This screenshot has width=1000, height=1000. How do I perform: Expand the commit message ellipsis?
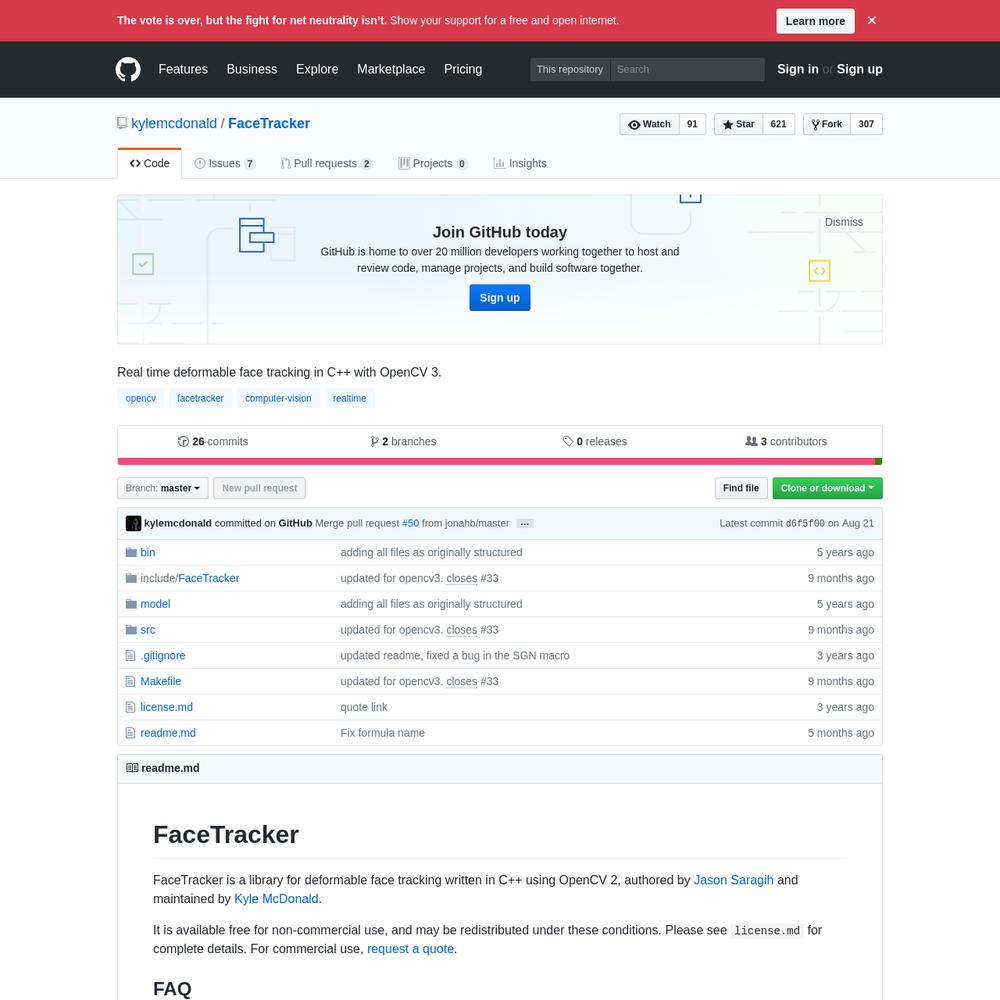pos(524,524)
